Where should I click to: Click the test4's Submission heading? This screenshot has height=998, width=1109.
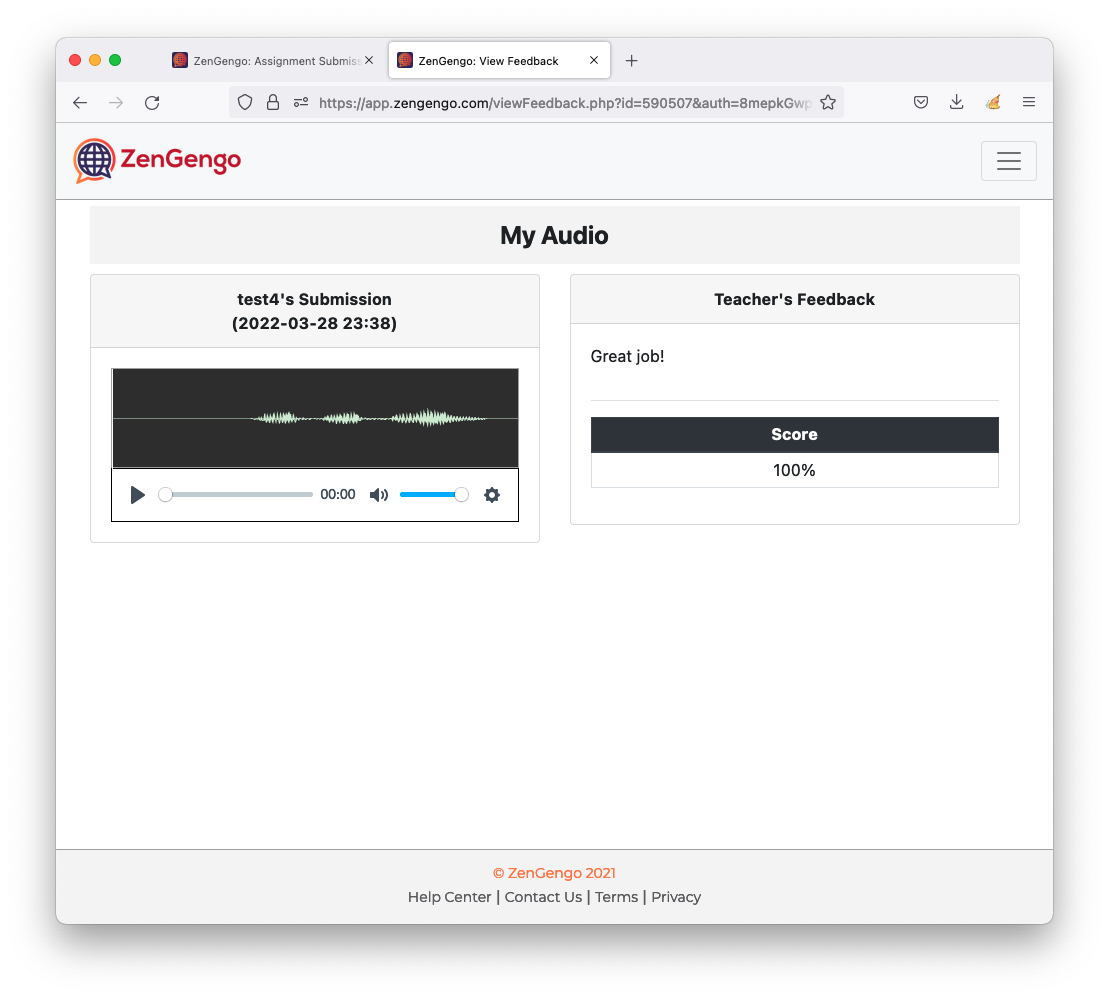coord(315,311)
